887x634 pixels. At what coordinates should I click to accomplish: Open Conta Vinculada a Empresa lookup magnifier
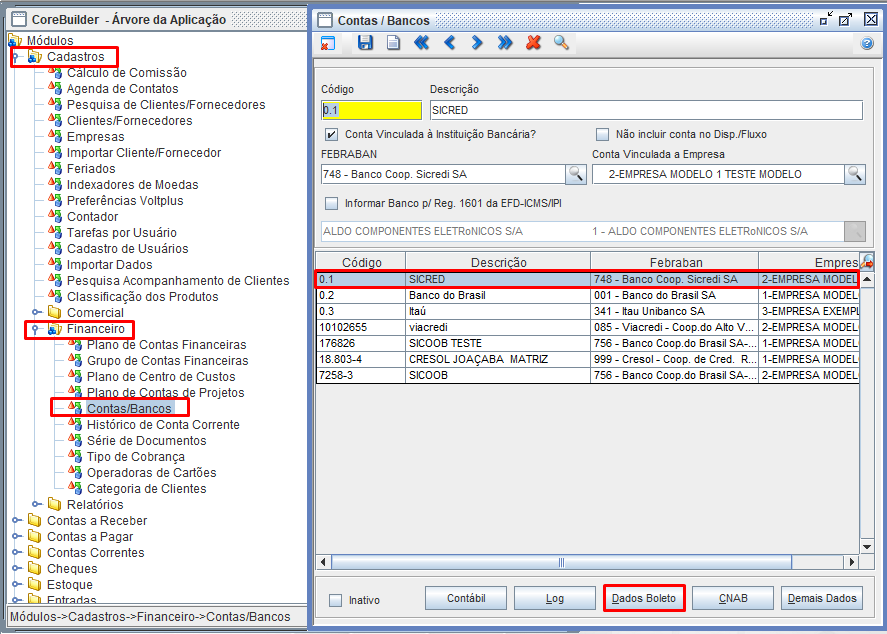[x=855, y=174]
